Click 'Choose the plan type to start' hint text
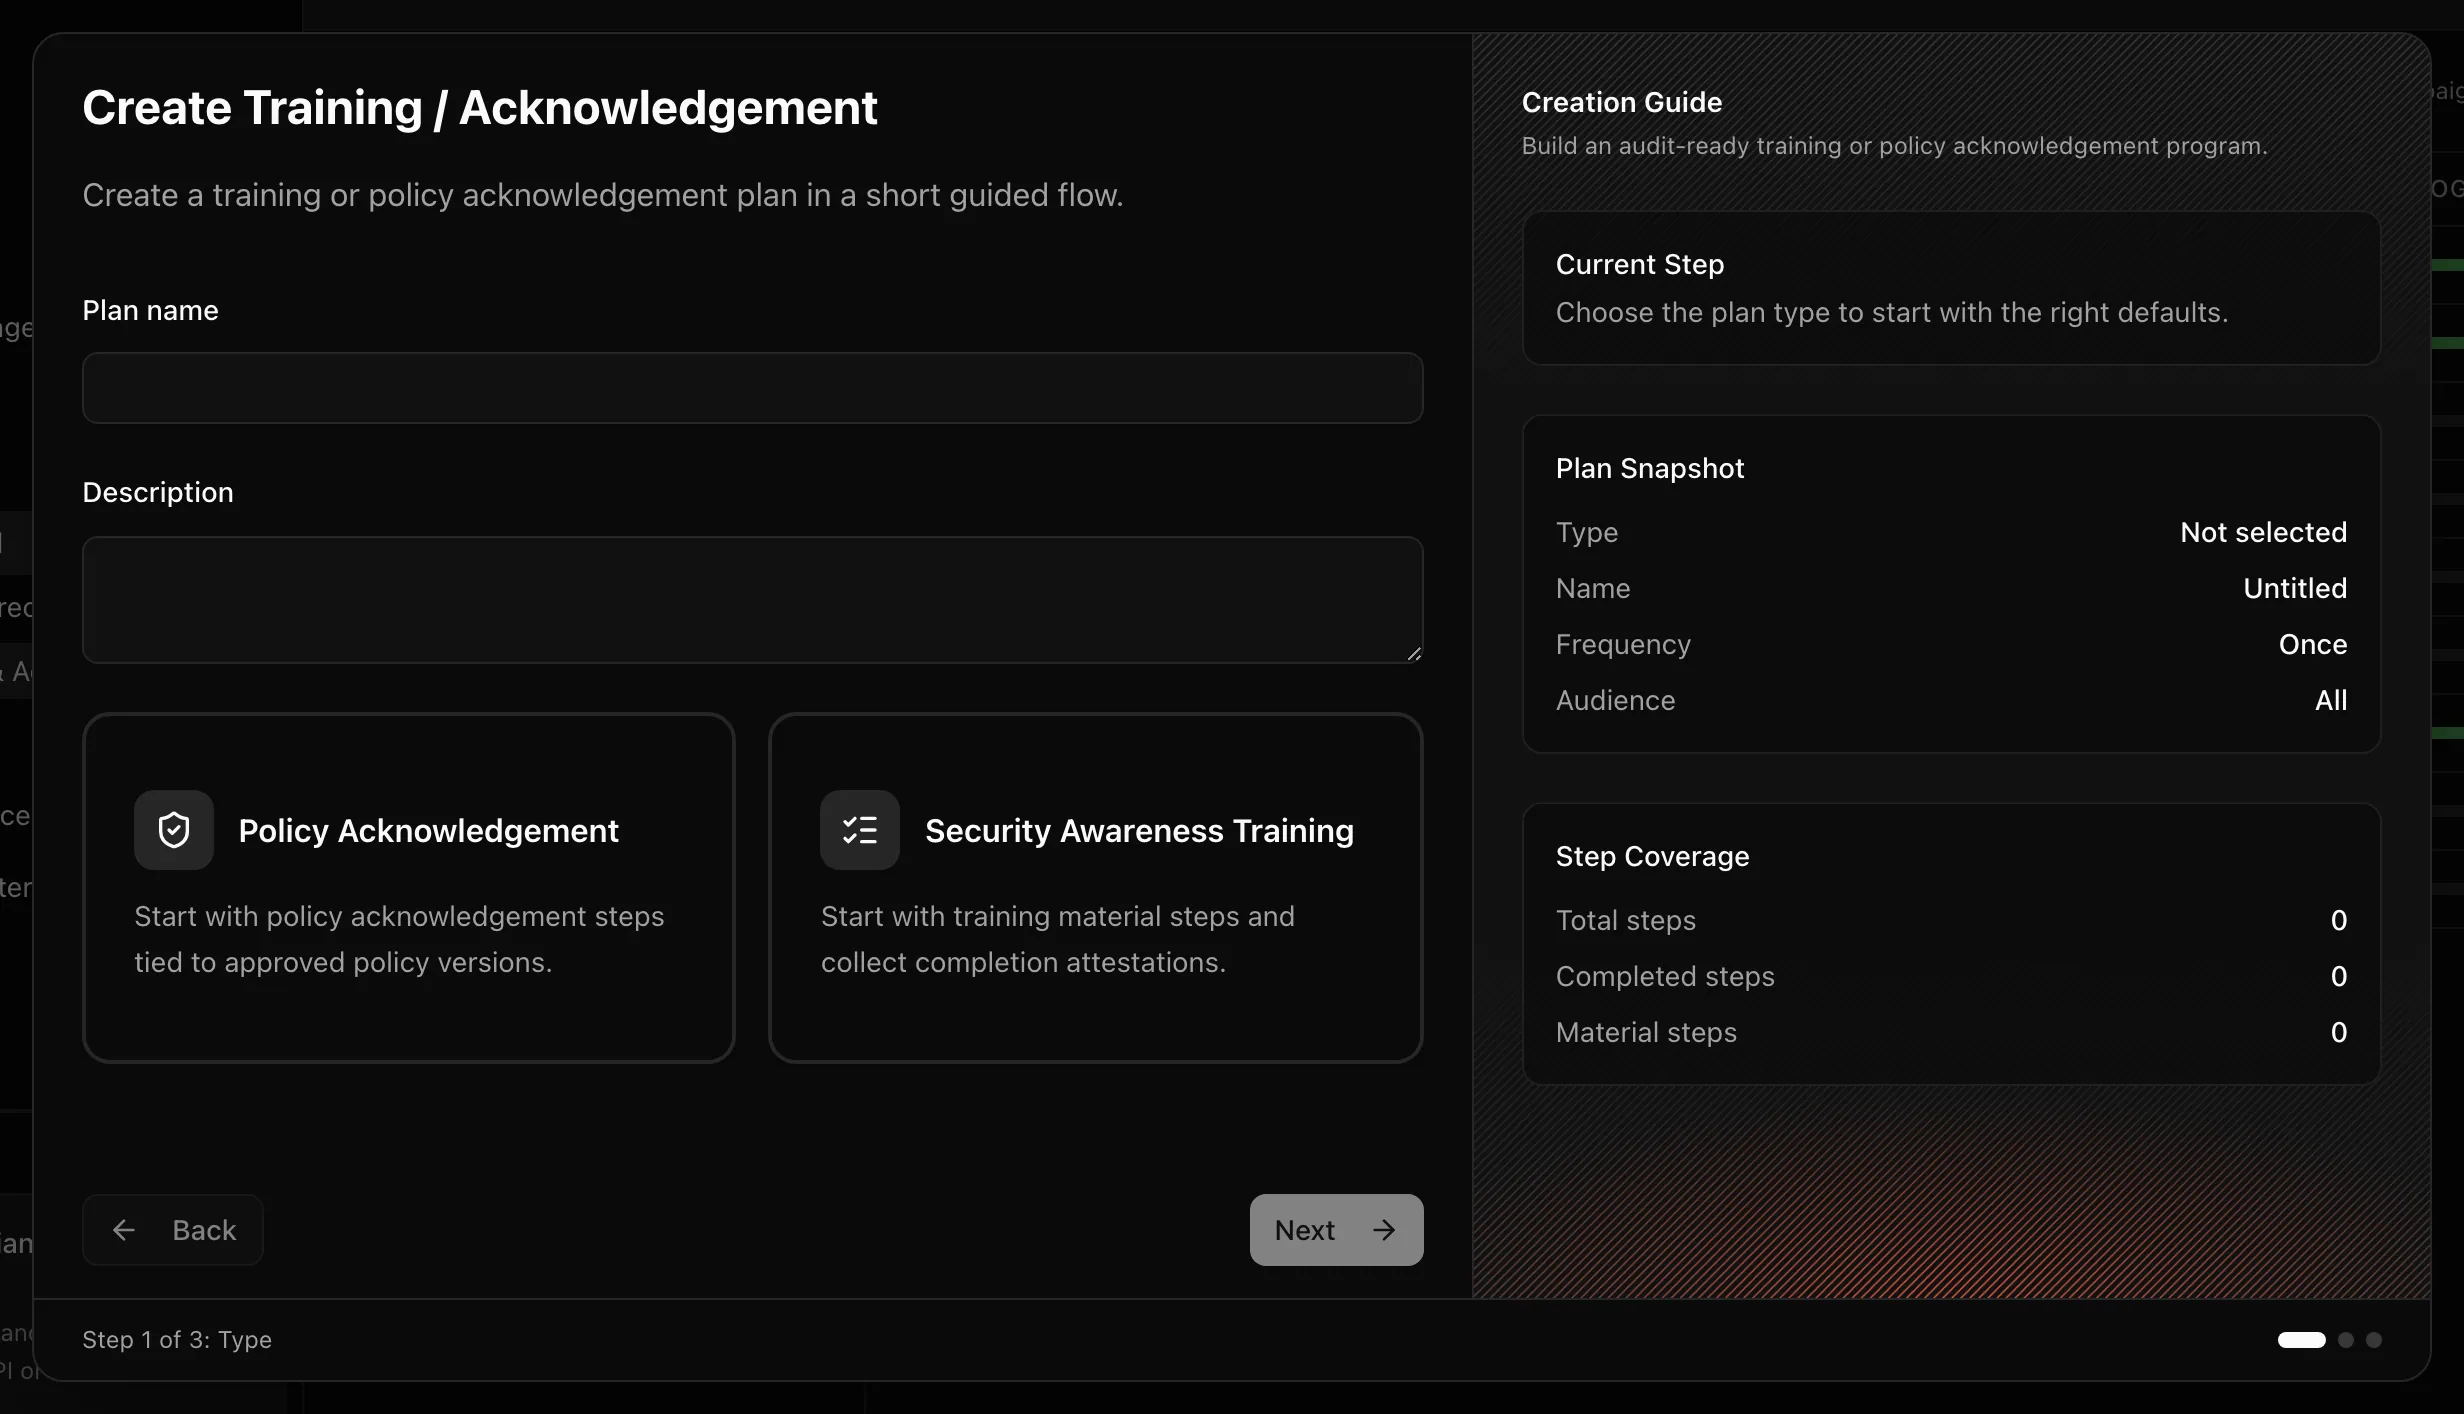2464x1414 pixels. pyautogui.click(x=1892, y=312)
